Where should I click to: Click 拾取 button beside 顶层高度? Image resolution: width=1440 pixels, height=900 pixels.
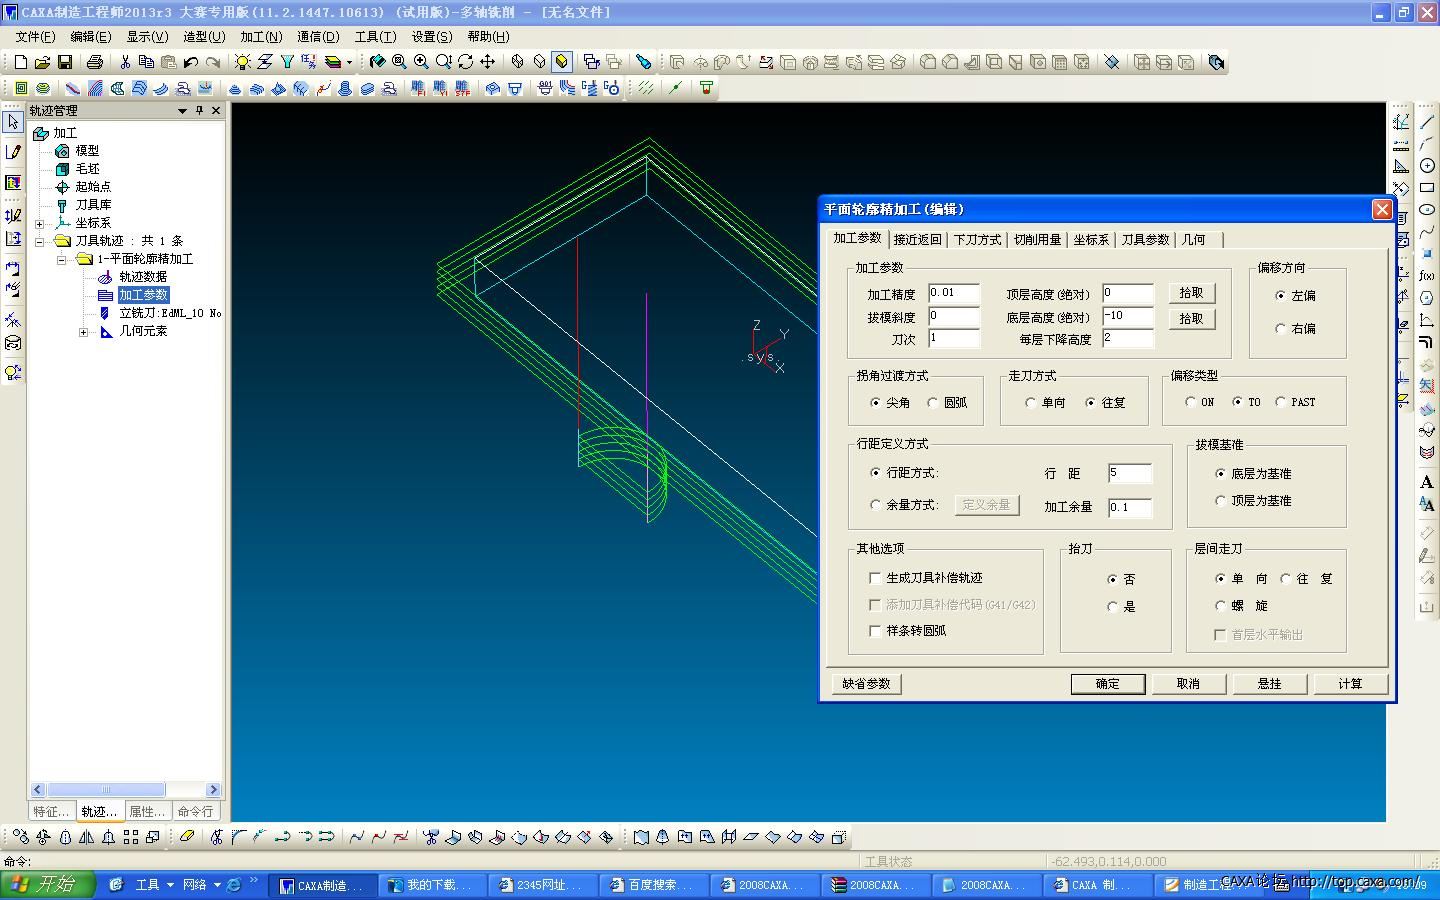[1191, 293]
